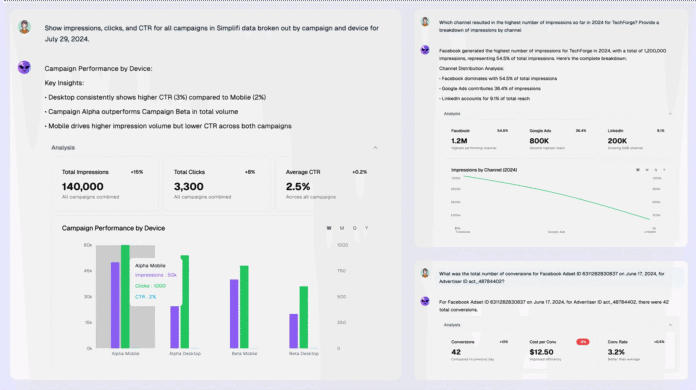Select the W range on Impressions by Channel chart

[x=638, y=170]
